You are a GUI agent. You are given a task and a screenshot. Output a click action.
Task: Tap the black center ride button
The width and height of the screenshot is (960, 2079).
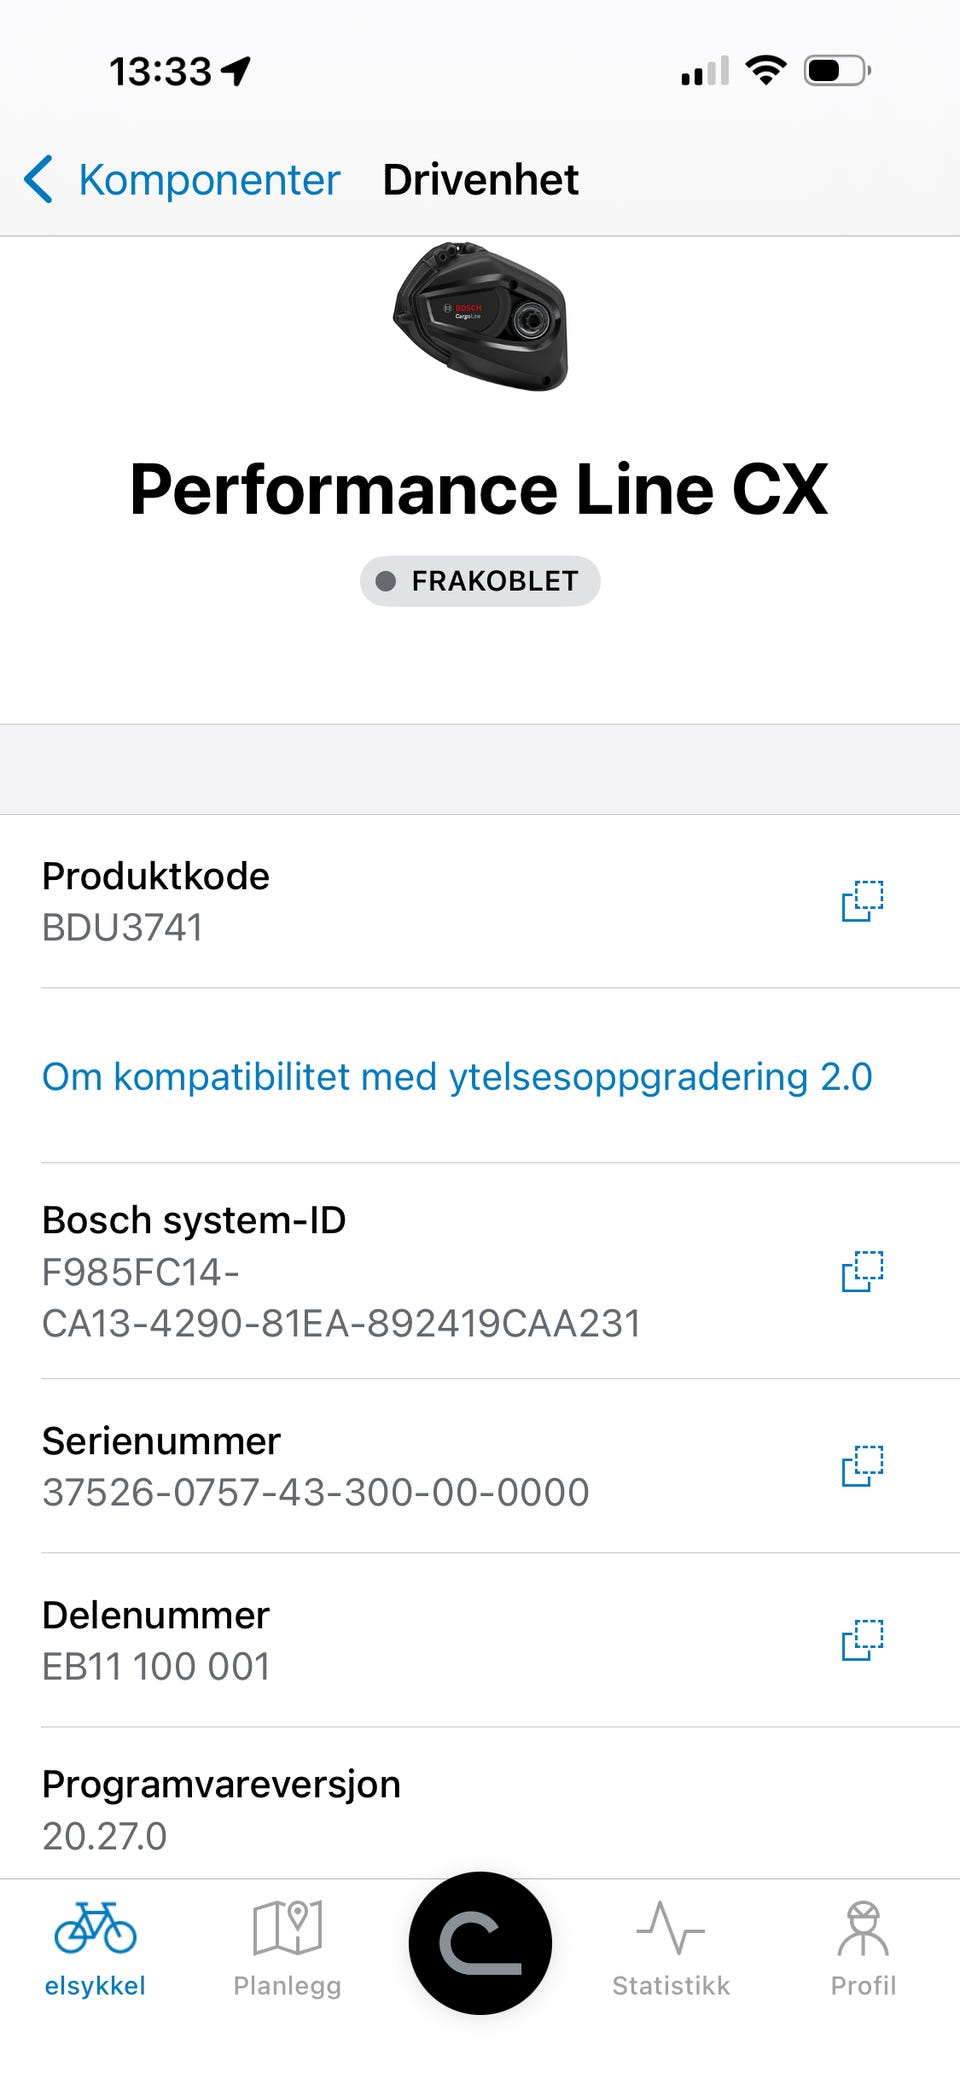pyautogui.click(x=480, y=1943)
